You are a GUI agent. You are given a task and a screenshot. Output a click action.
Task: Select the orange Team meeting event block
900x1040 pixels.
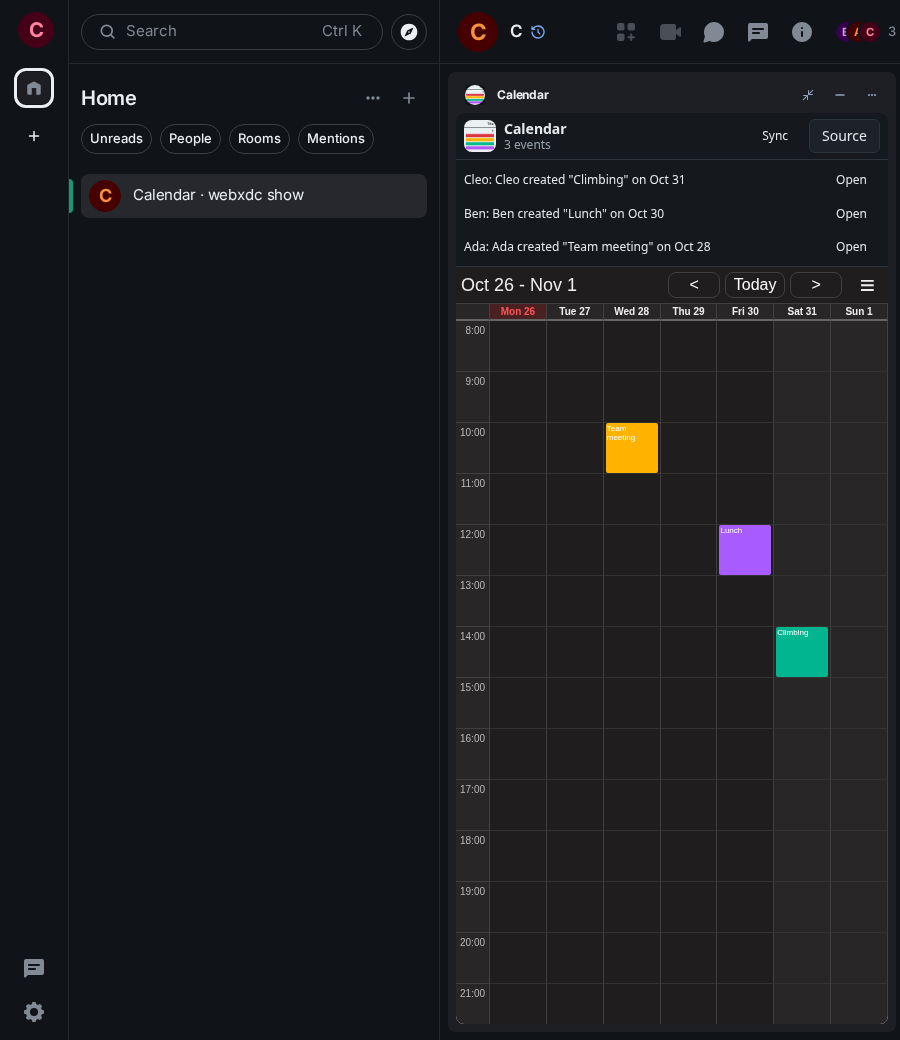631,448
